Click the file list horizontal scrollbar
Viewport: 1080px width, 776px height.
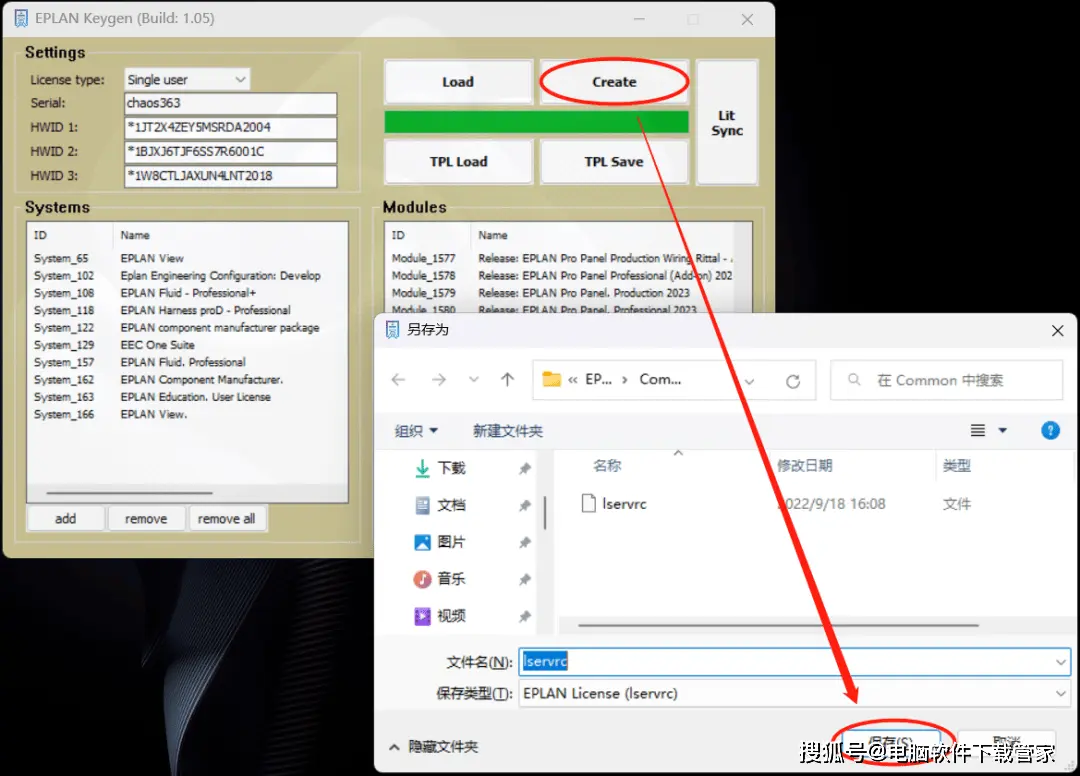(778, 625)
